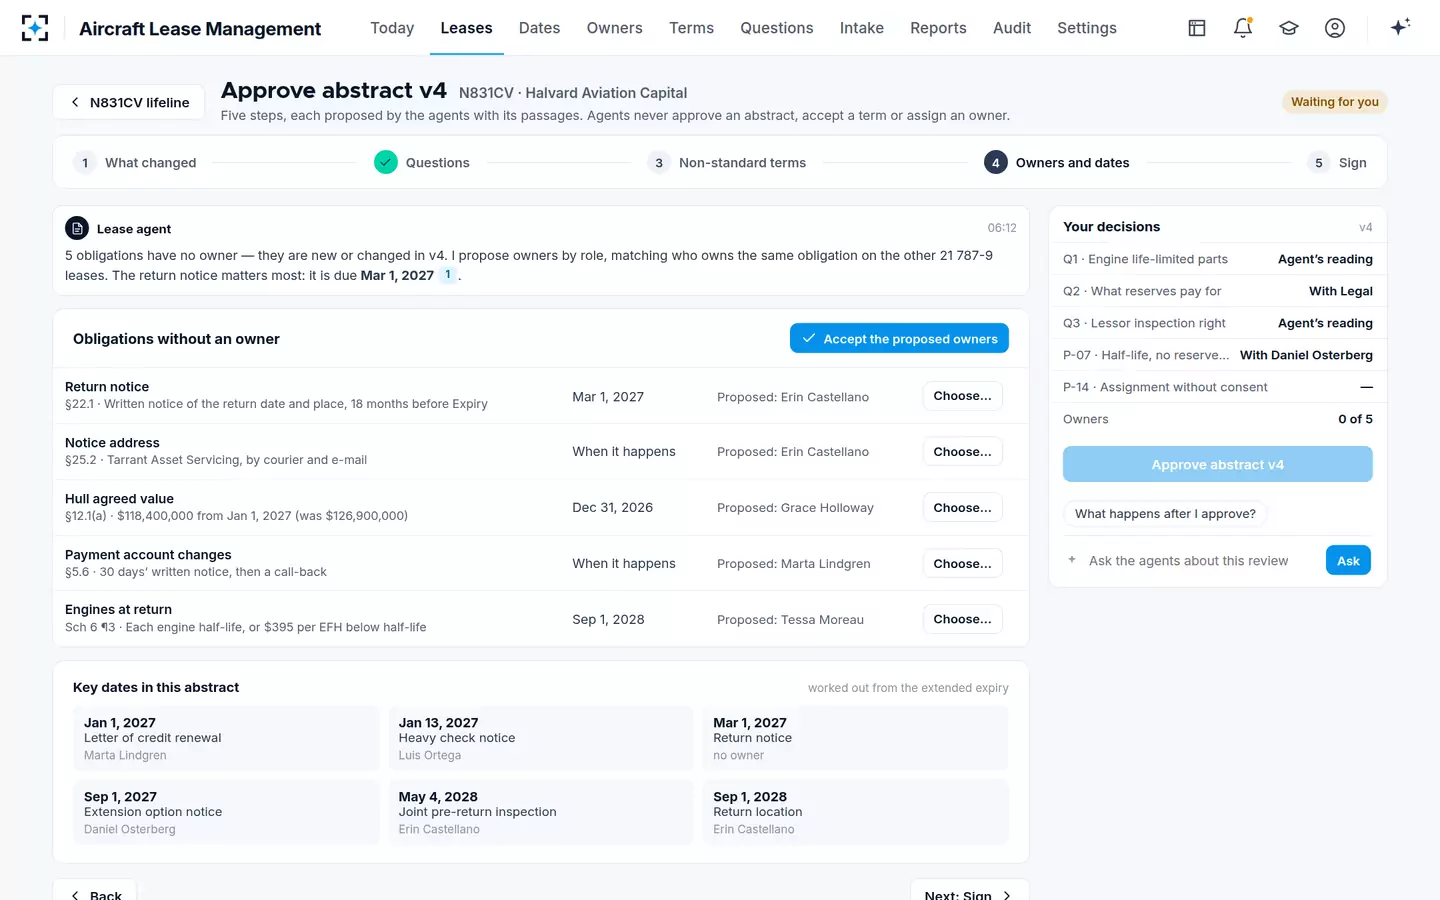This screenshot has width=1440, height=900.
Task: Accept the proposed owners
Action: 899,339
